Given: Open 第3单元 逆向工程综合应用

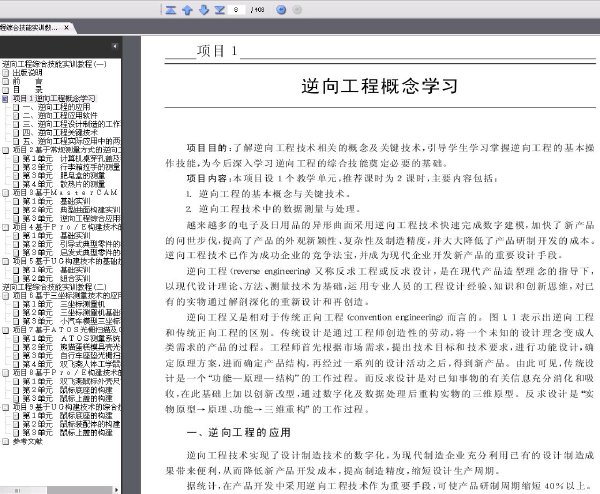Looking at the screenshot, I should tap(71, 218).
